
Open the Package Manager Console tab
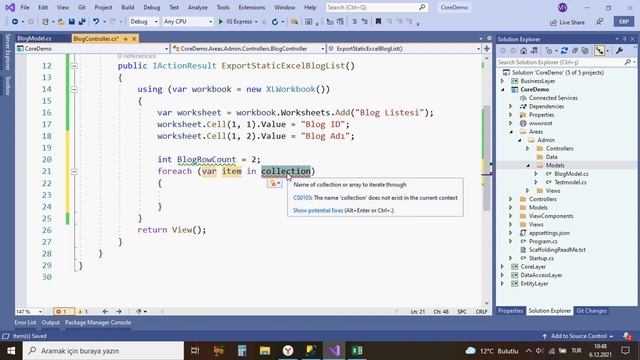[x=98, y=322]
